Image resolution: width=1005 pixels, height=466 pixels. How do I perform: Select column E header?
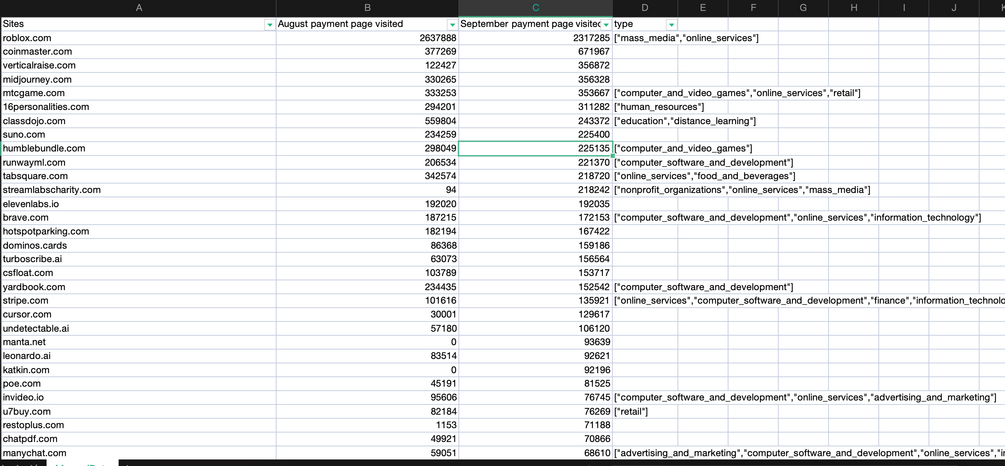703,8
